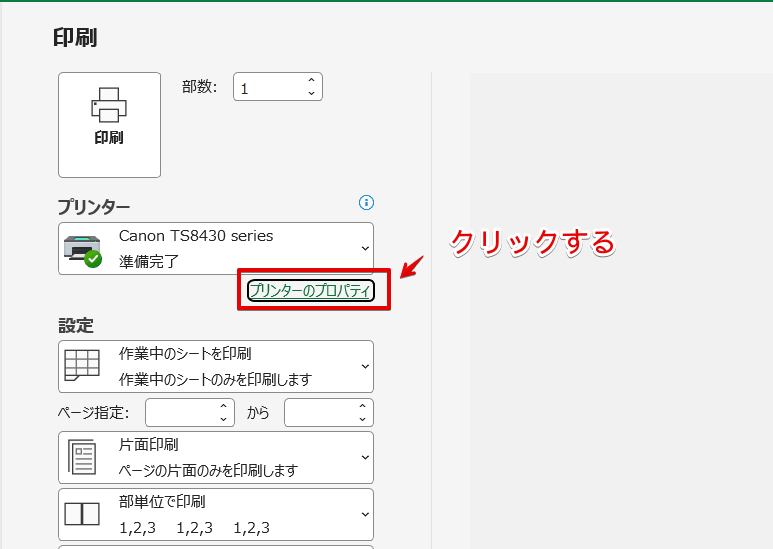Click the single-sided page icon
The width and height of the screenshot is (773, 549).
82,457
